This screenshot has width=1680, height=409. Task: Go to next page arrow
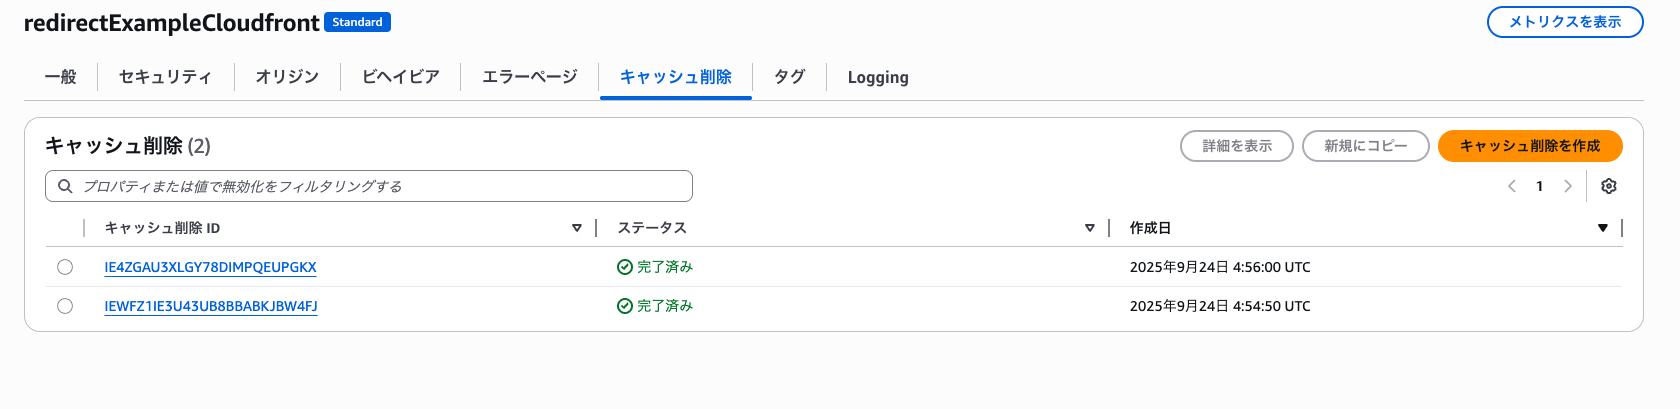pos(1568,186)
